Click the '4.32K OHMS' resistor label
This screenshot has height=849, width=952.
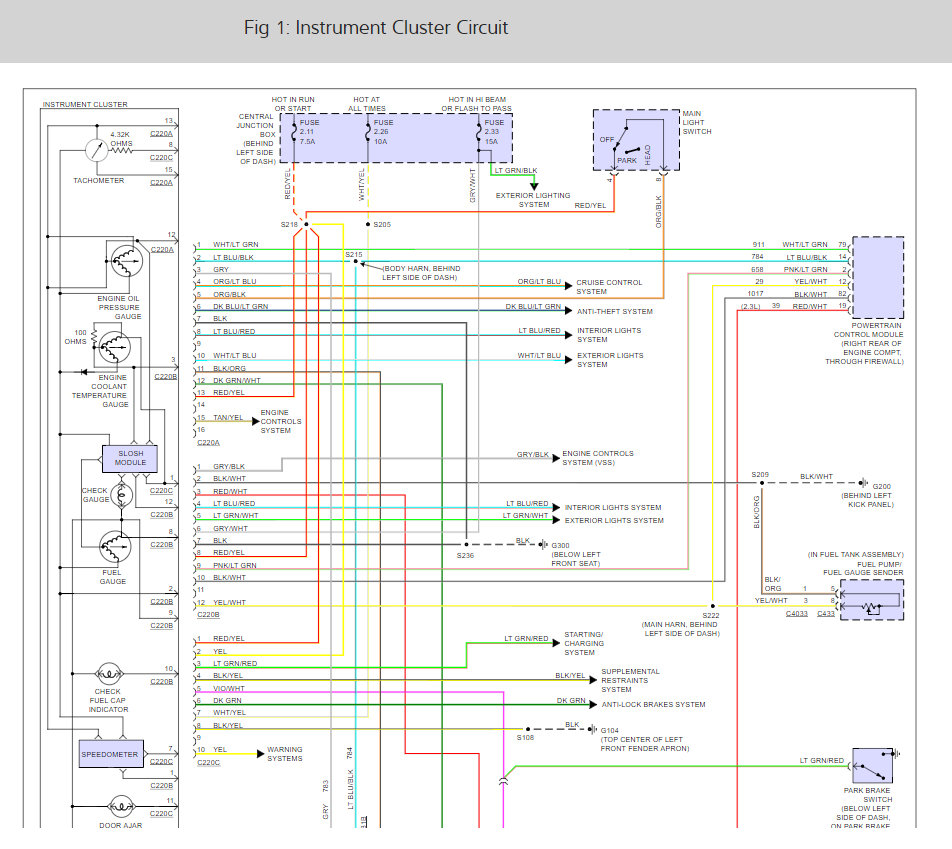click(121, 139)
